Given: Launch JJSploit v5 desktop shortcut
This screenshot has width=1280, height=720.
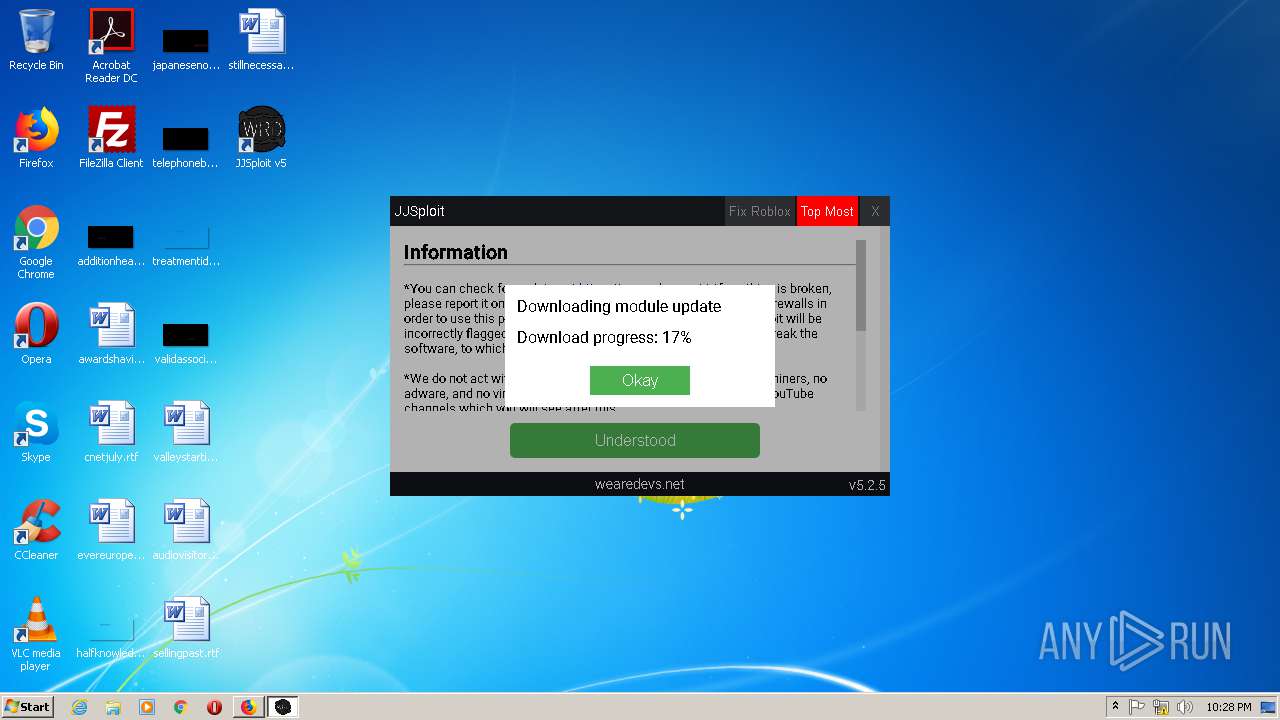Looking at the screenshot, I should click(261, 138).
